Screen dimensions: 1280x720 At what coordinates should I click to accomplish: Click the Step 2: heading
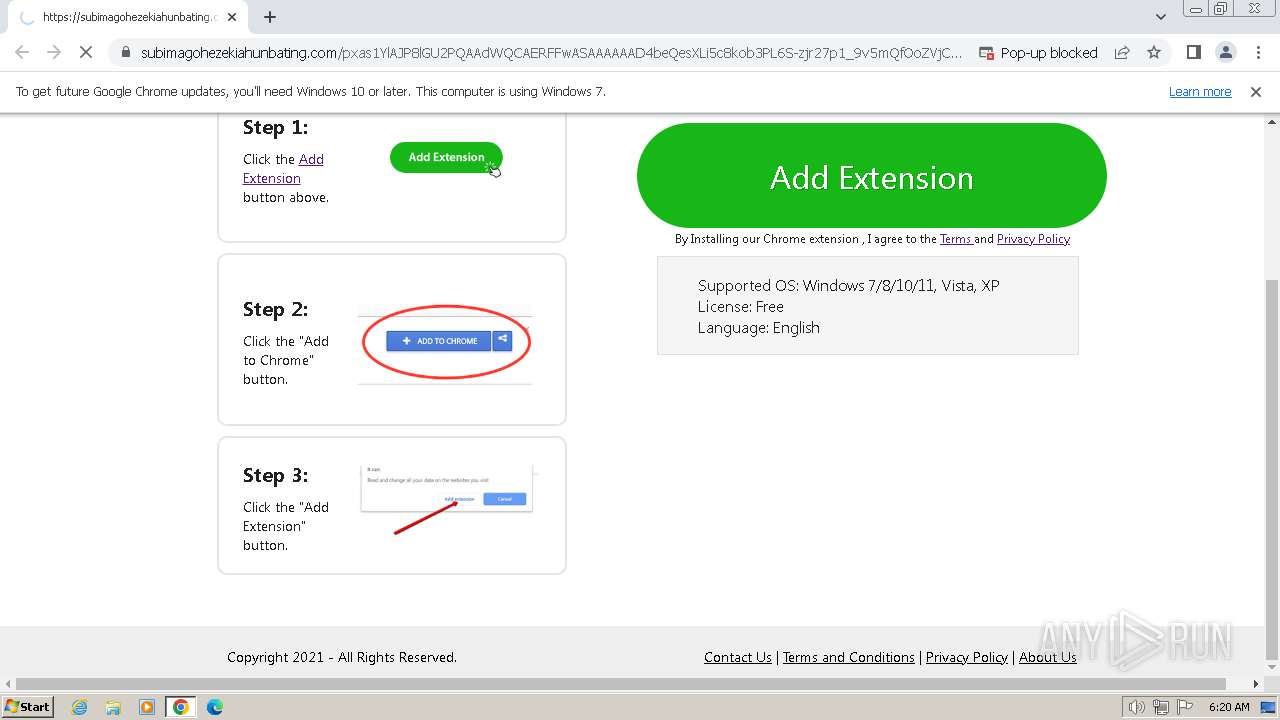275,309
